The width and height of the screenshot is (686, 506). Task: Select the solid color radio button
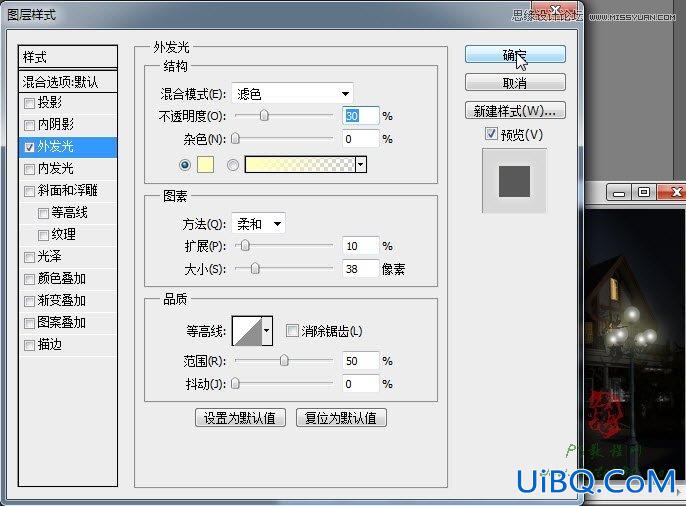(x=185, y=165)
